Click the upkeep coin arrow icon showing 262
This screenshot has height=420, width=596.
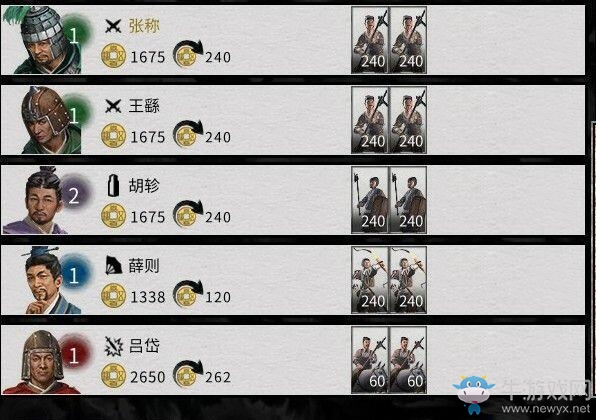188,374
